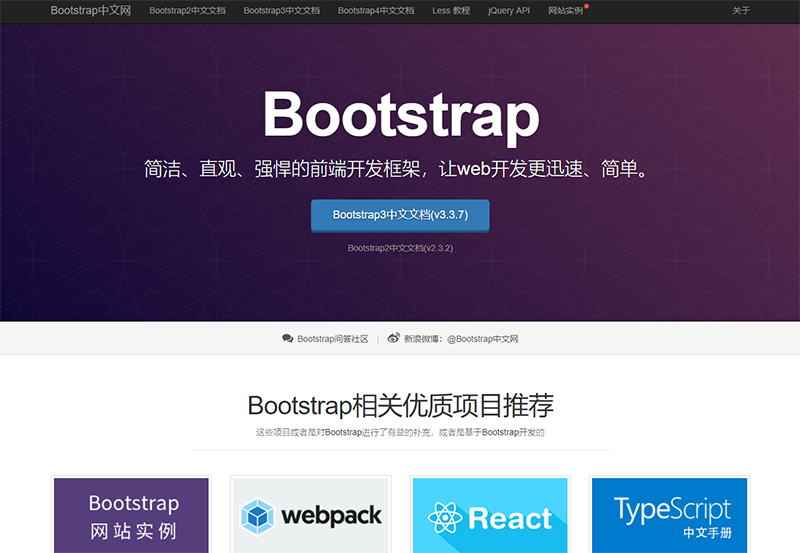Click the Bootstrap3中文文档(v3.3.7) button
Image resolution: width=800 pixels, height=553 pixels.
401,215
